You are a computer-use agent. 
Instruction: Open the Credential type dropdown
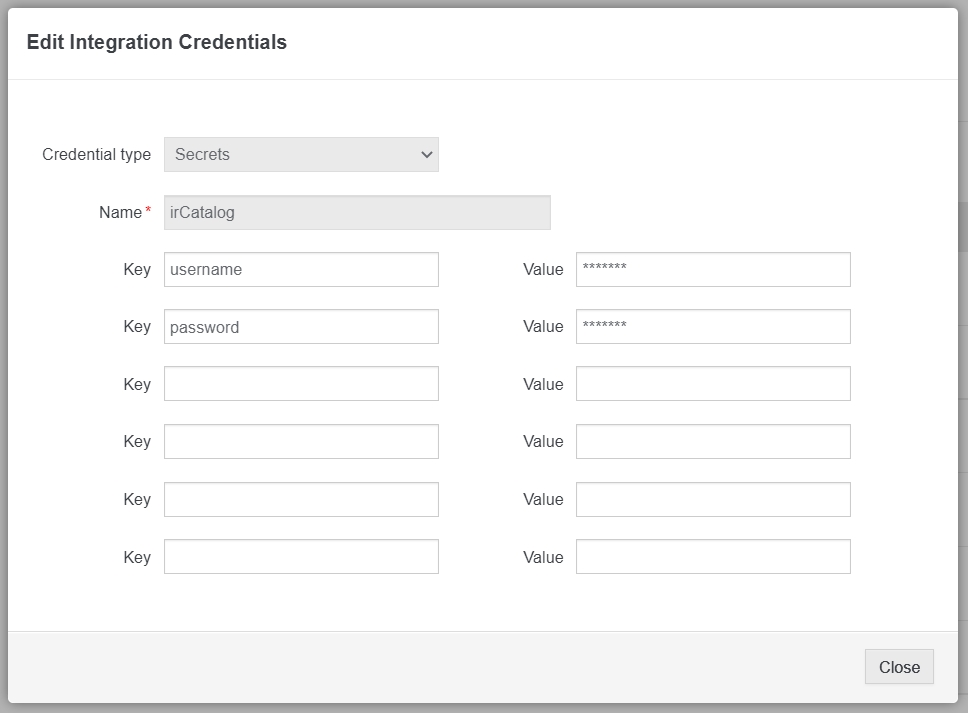tap(301, 155)
